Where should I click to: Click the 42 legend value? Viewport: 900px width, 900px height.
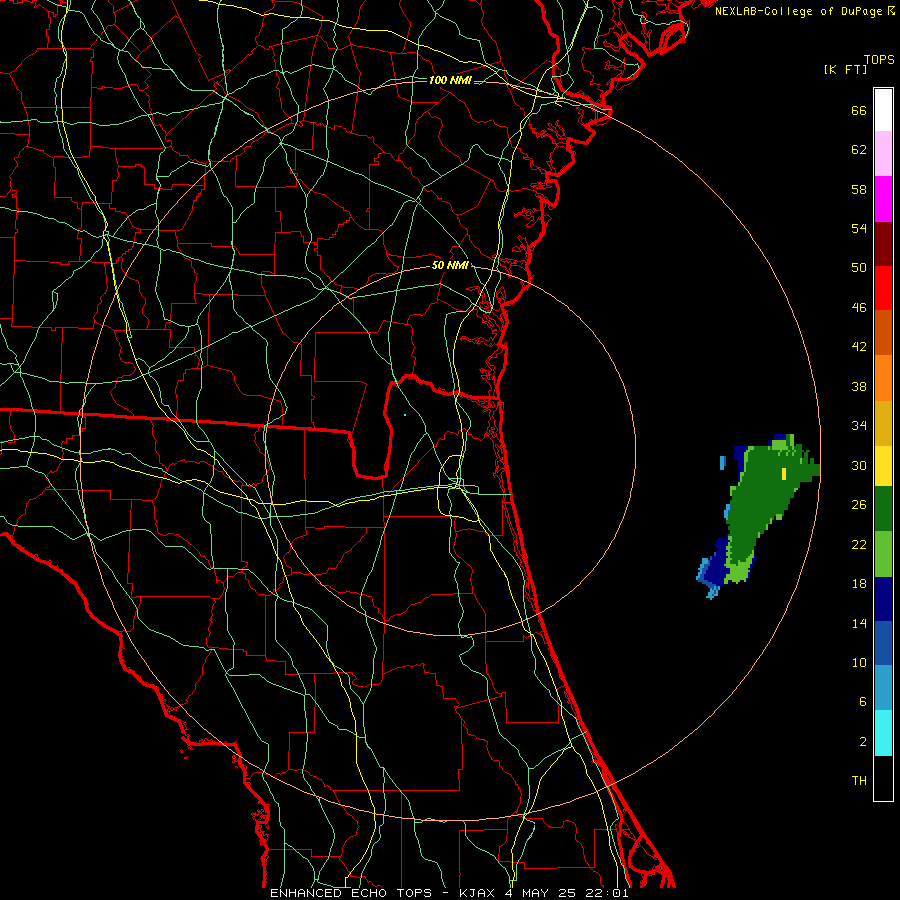pos(859,347)
